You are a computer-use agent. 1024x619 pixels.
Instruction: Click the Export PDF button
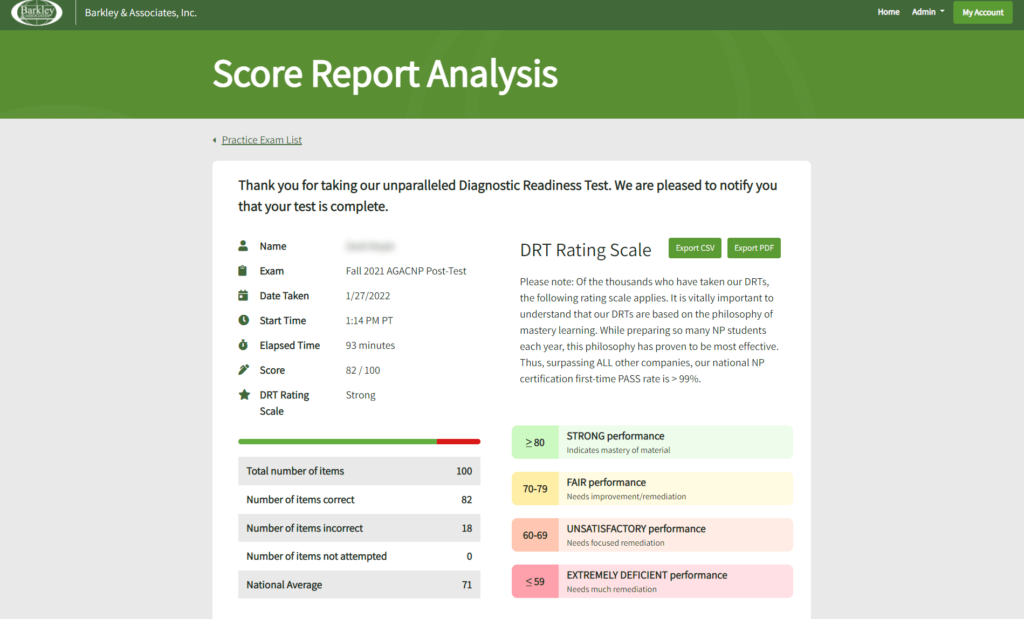point(754,247)
